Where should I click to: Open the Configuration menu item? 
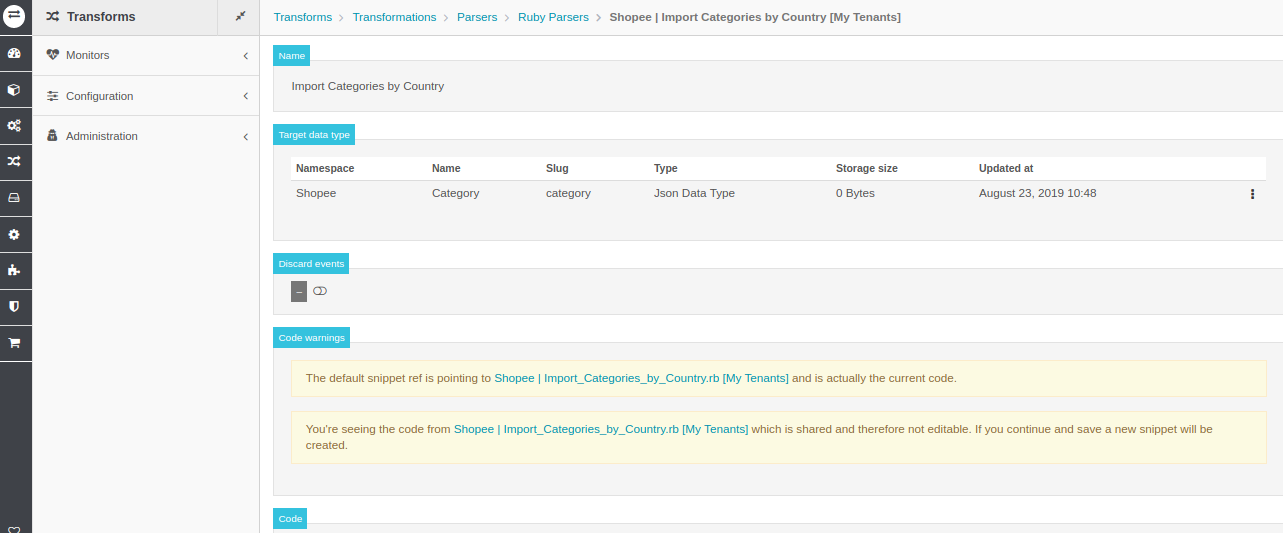(146, 96)
